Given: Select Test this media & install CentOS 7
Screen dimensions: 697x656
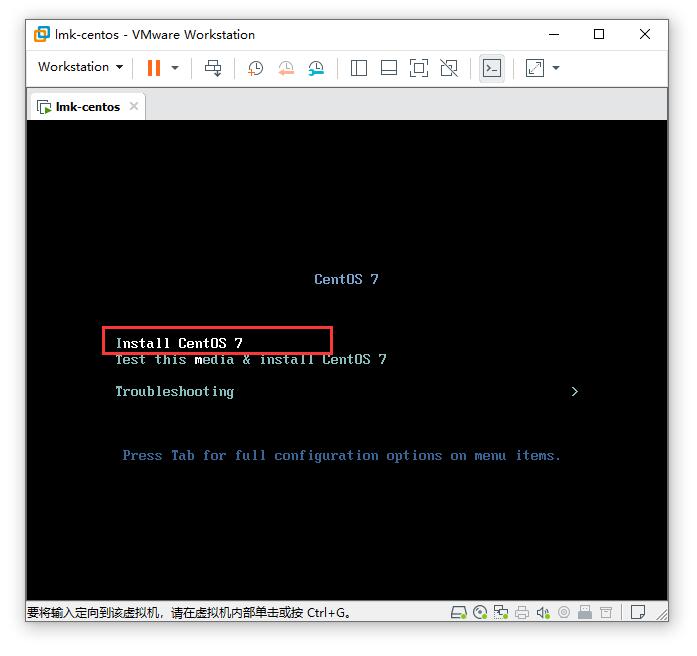Looking at the screenshot, I should click(x=251, y=359).
